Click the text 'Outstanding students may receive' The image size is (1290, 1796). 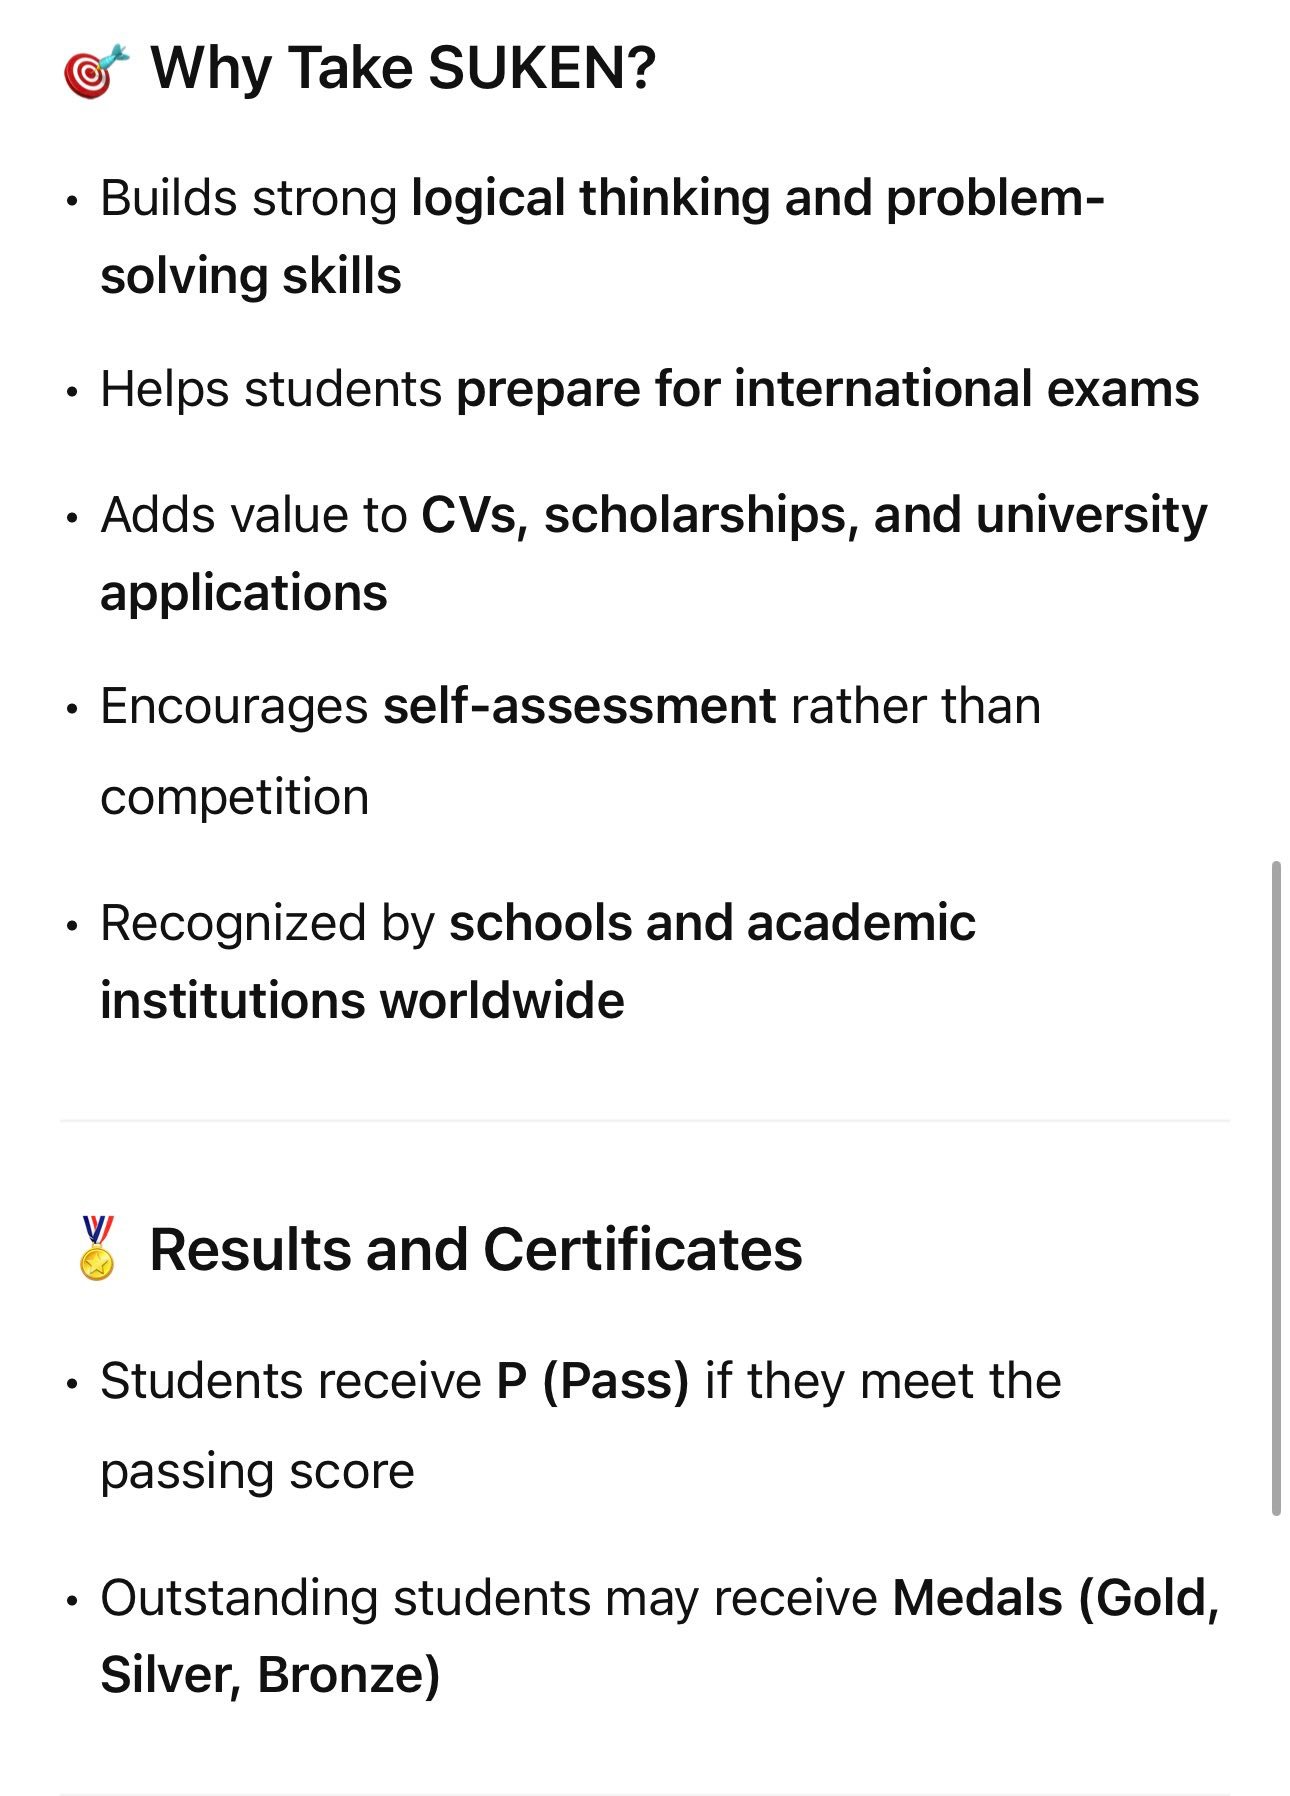click(489, 1599)
